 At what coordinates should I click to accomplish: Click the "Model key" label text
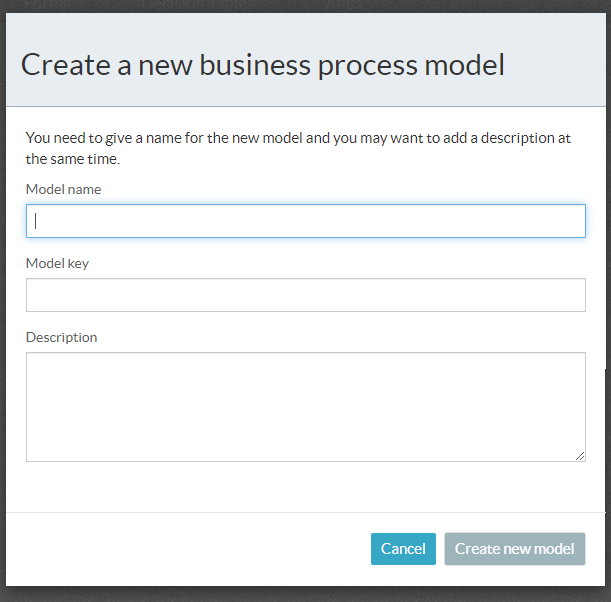(57, 263)
